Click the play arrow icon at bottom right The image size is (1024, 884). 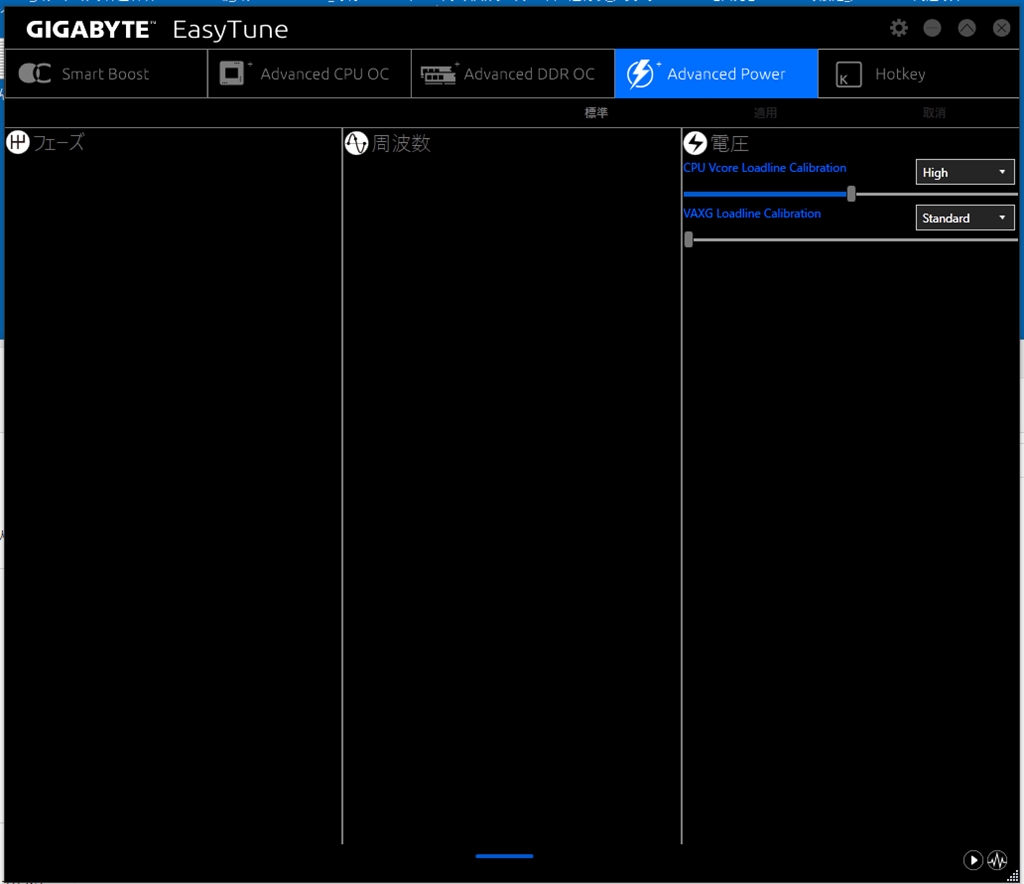[x=973, y=860]
